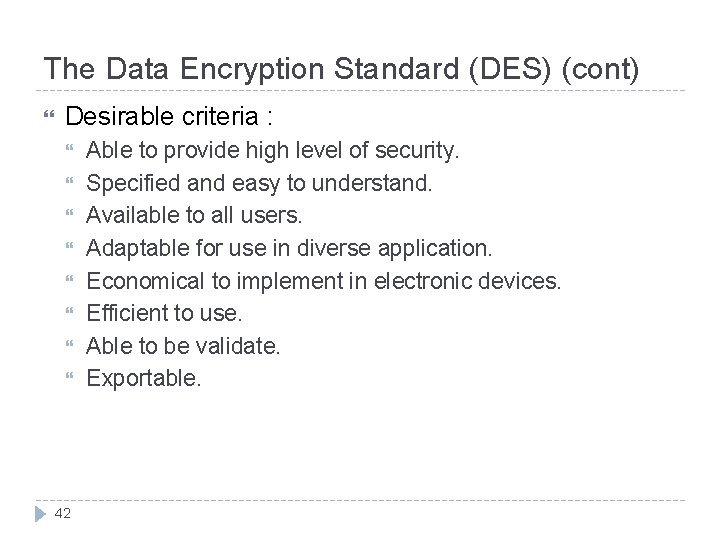Click the bullet marker before Adaptable for use
The image size is (720, 540).
[70, 249]
